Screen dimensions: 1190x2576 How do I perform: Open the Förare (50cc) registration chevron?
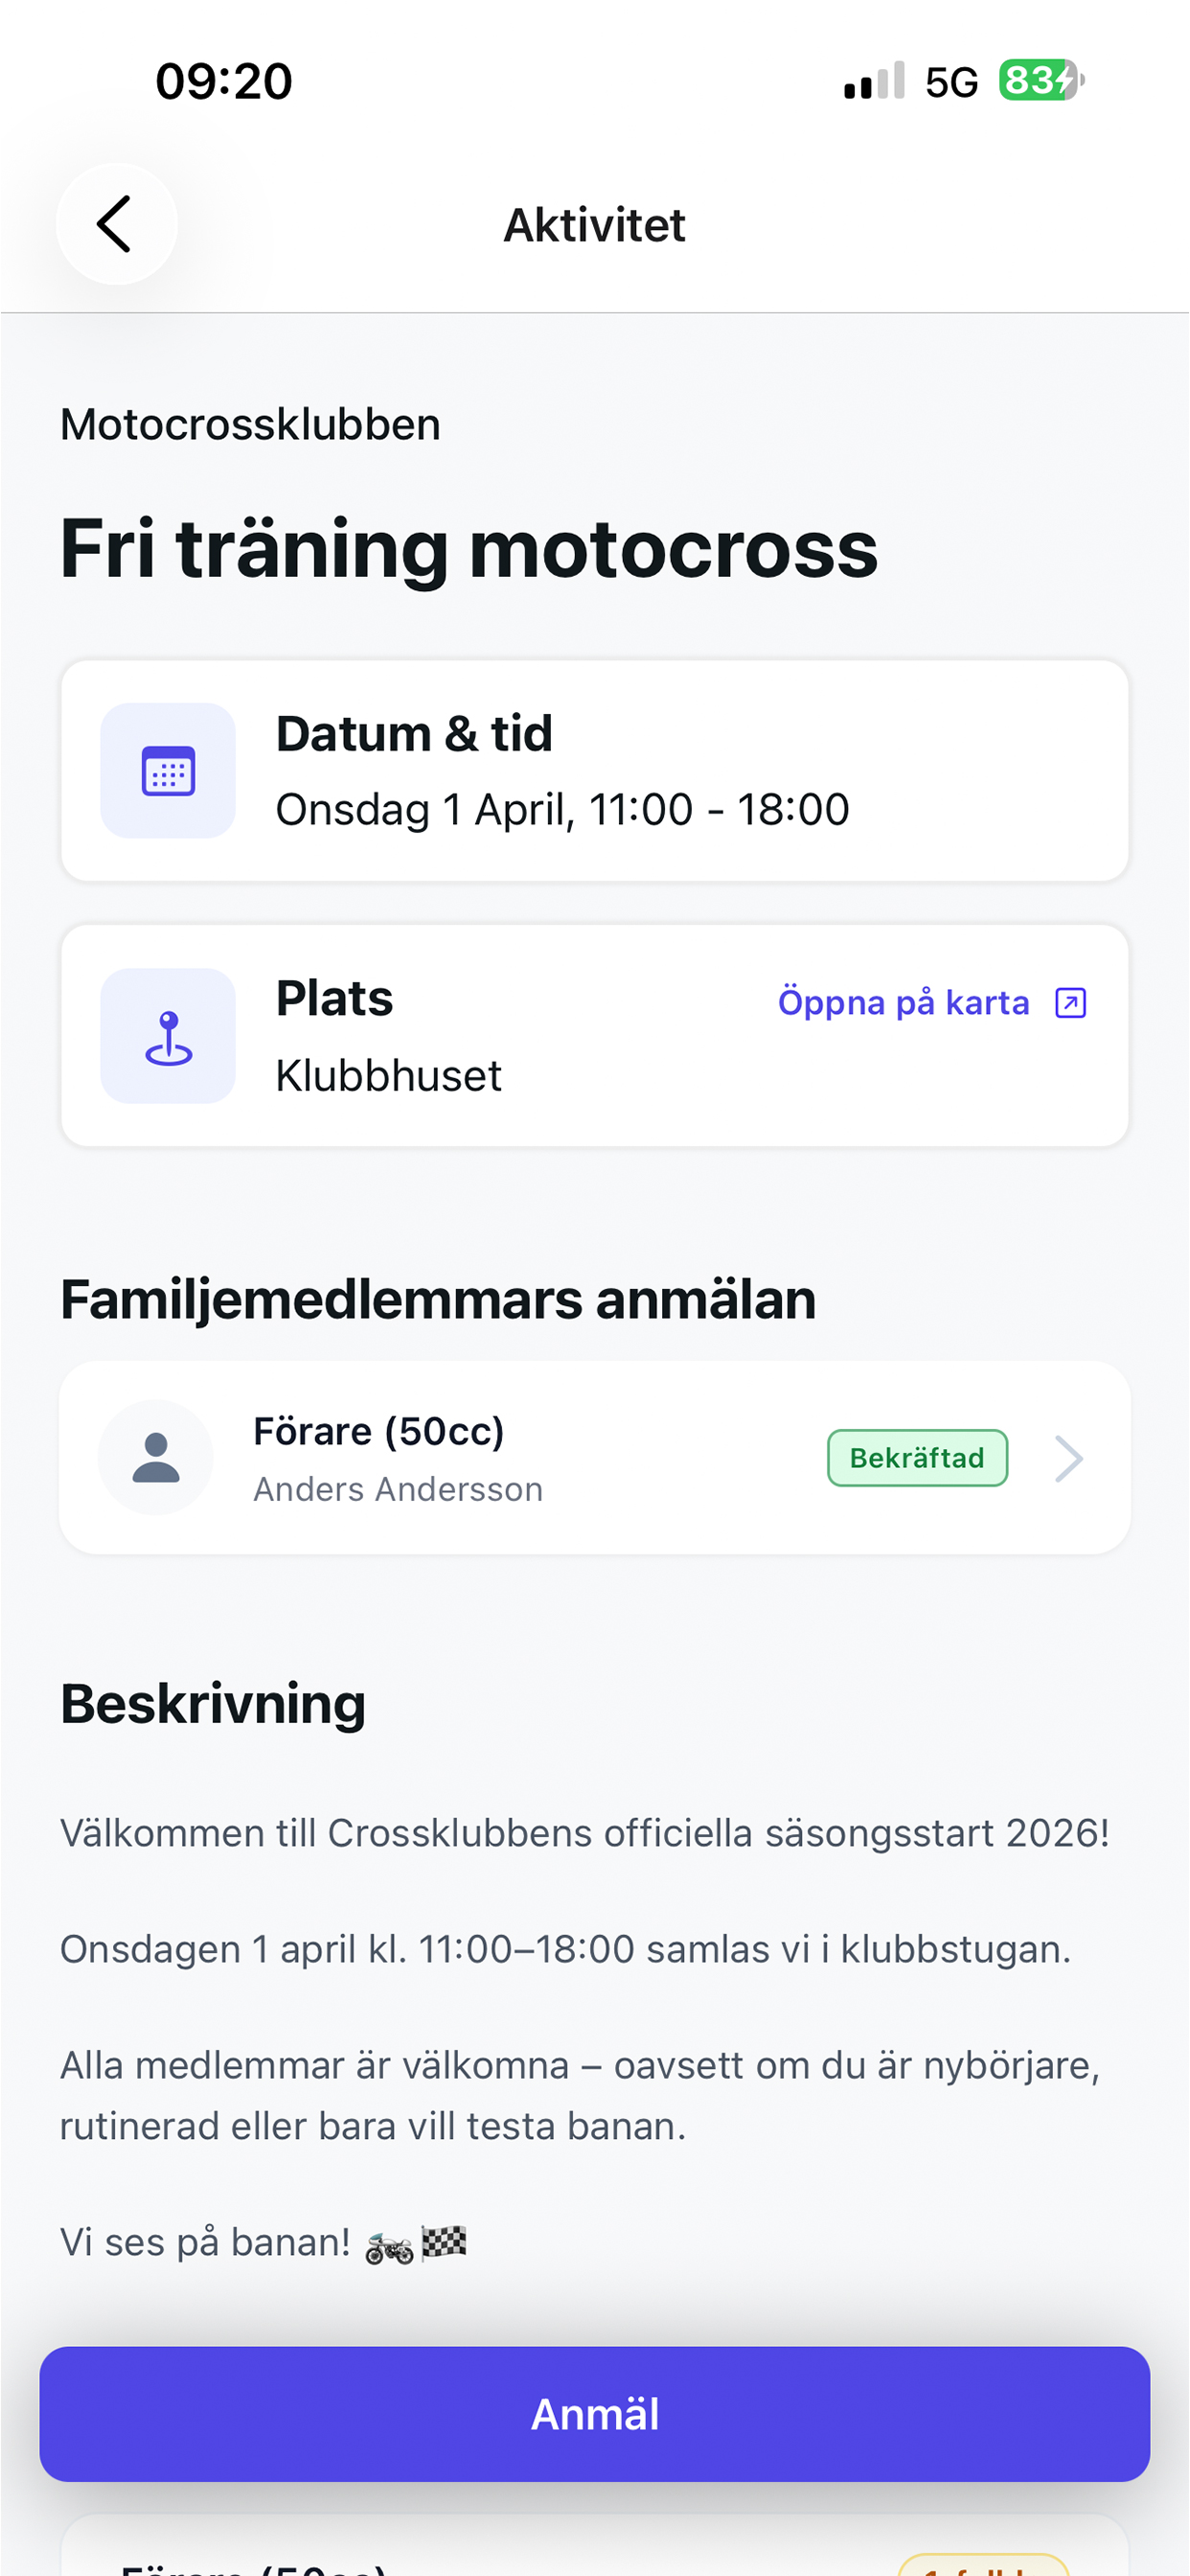point(1069,1458)
